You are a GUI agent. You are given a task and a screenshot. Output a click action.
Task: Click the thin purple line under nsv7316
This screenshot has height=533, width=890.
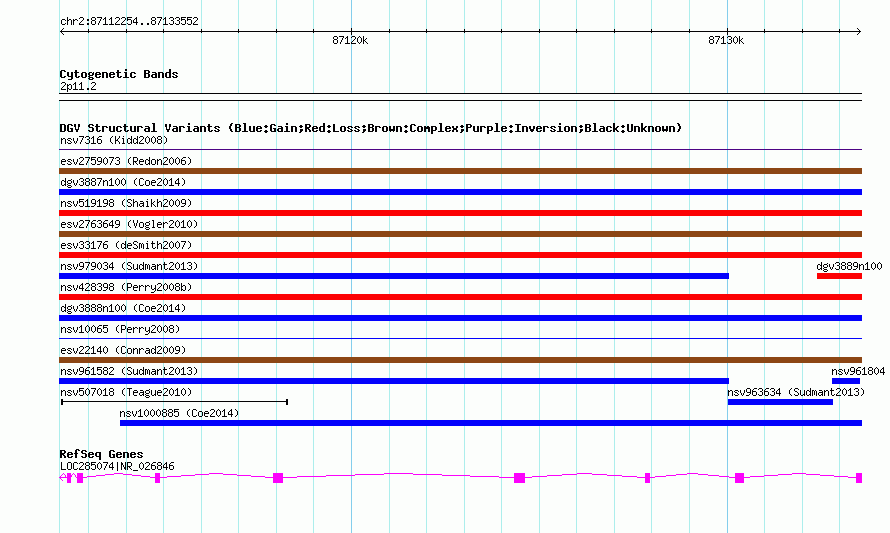(460, 150)
